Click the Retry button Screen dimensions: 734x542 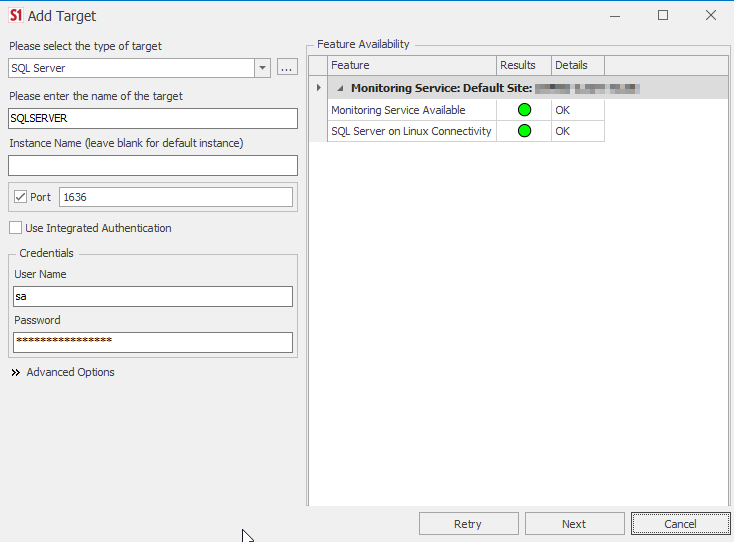[469, 524]
